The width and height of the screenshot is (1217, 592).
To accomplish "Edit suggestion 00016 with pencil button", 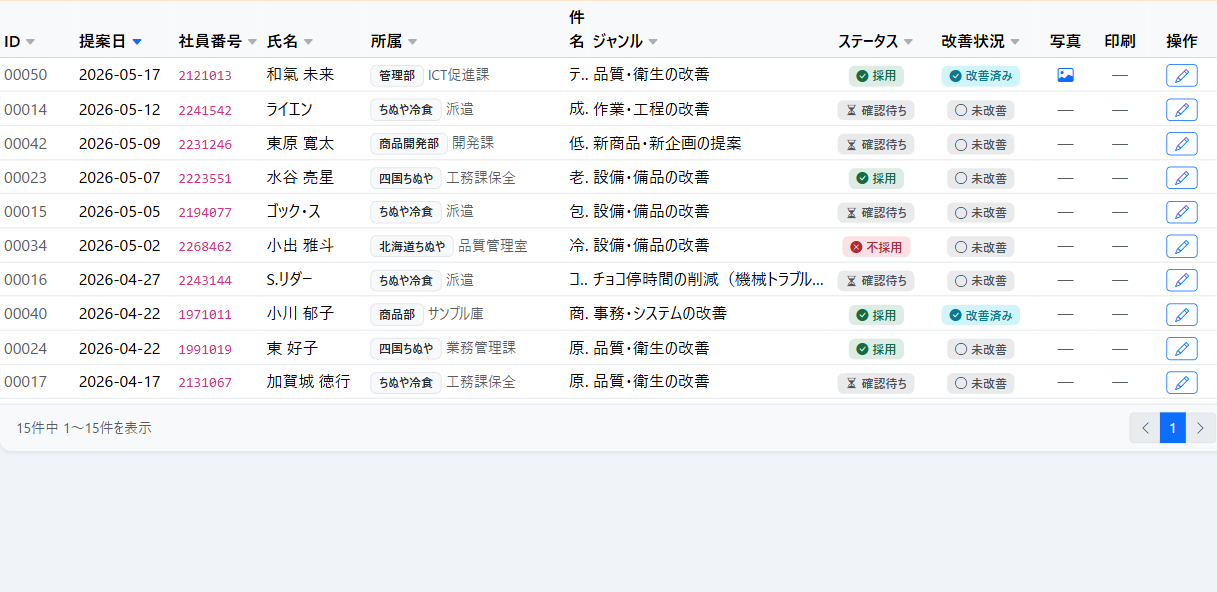I will [x=1181, y=280].
